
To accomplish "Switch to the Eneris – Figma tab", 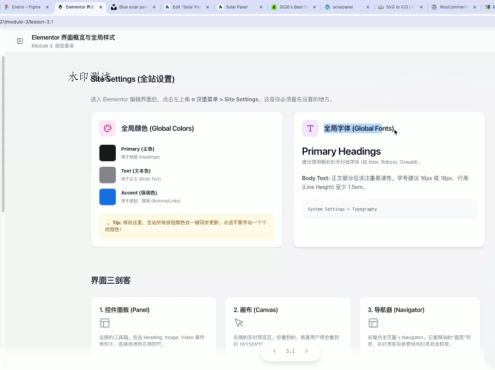I will pos(27,7).
